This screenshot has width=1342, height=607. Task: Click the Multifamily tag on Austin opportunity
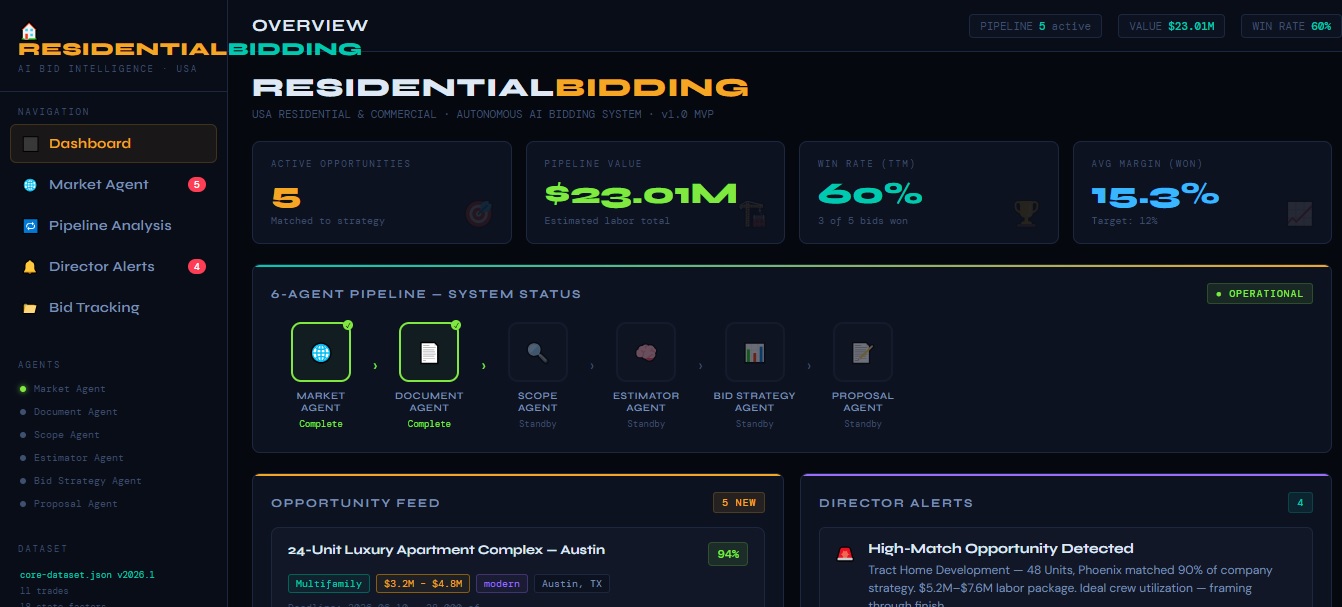point(328,584)
